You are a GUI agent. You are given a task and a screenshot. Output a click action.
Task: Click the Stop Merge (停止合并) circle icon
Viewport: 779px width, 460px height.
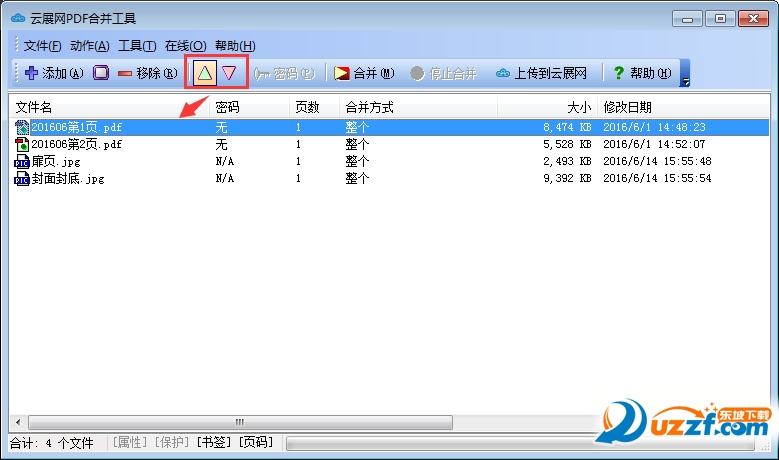(417, 74)
